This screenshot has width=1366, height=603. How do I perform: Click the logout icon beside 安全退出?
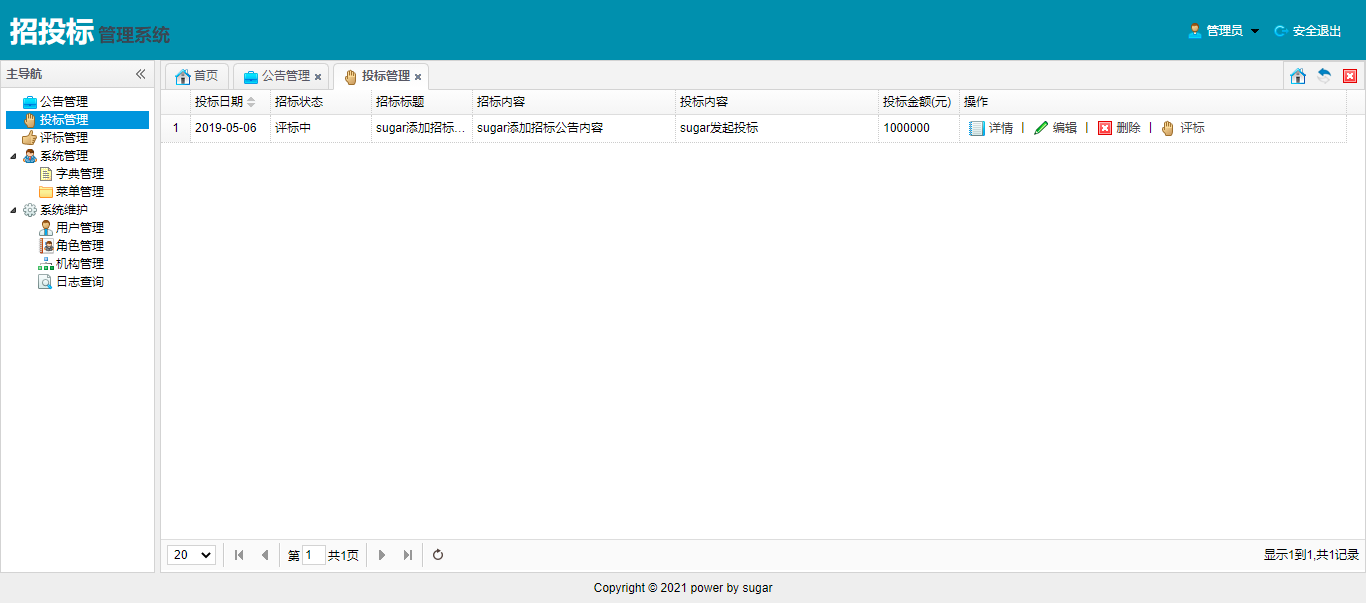(x=1280, y=31)
